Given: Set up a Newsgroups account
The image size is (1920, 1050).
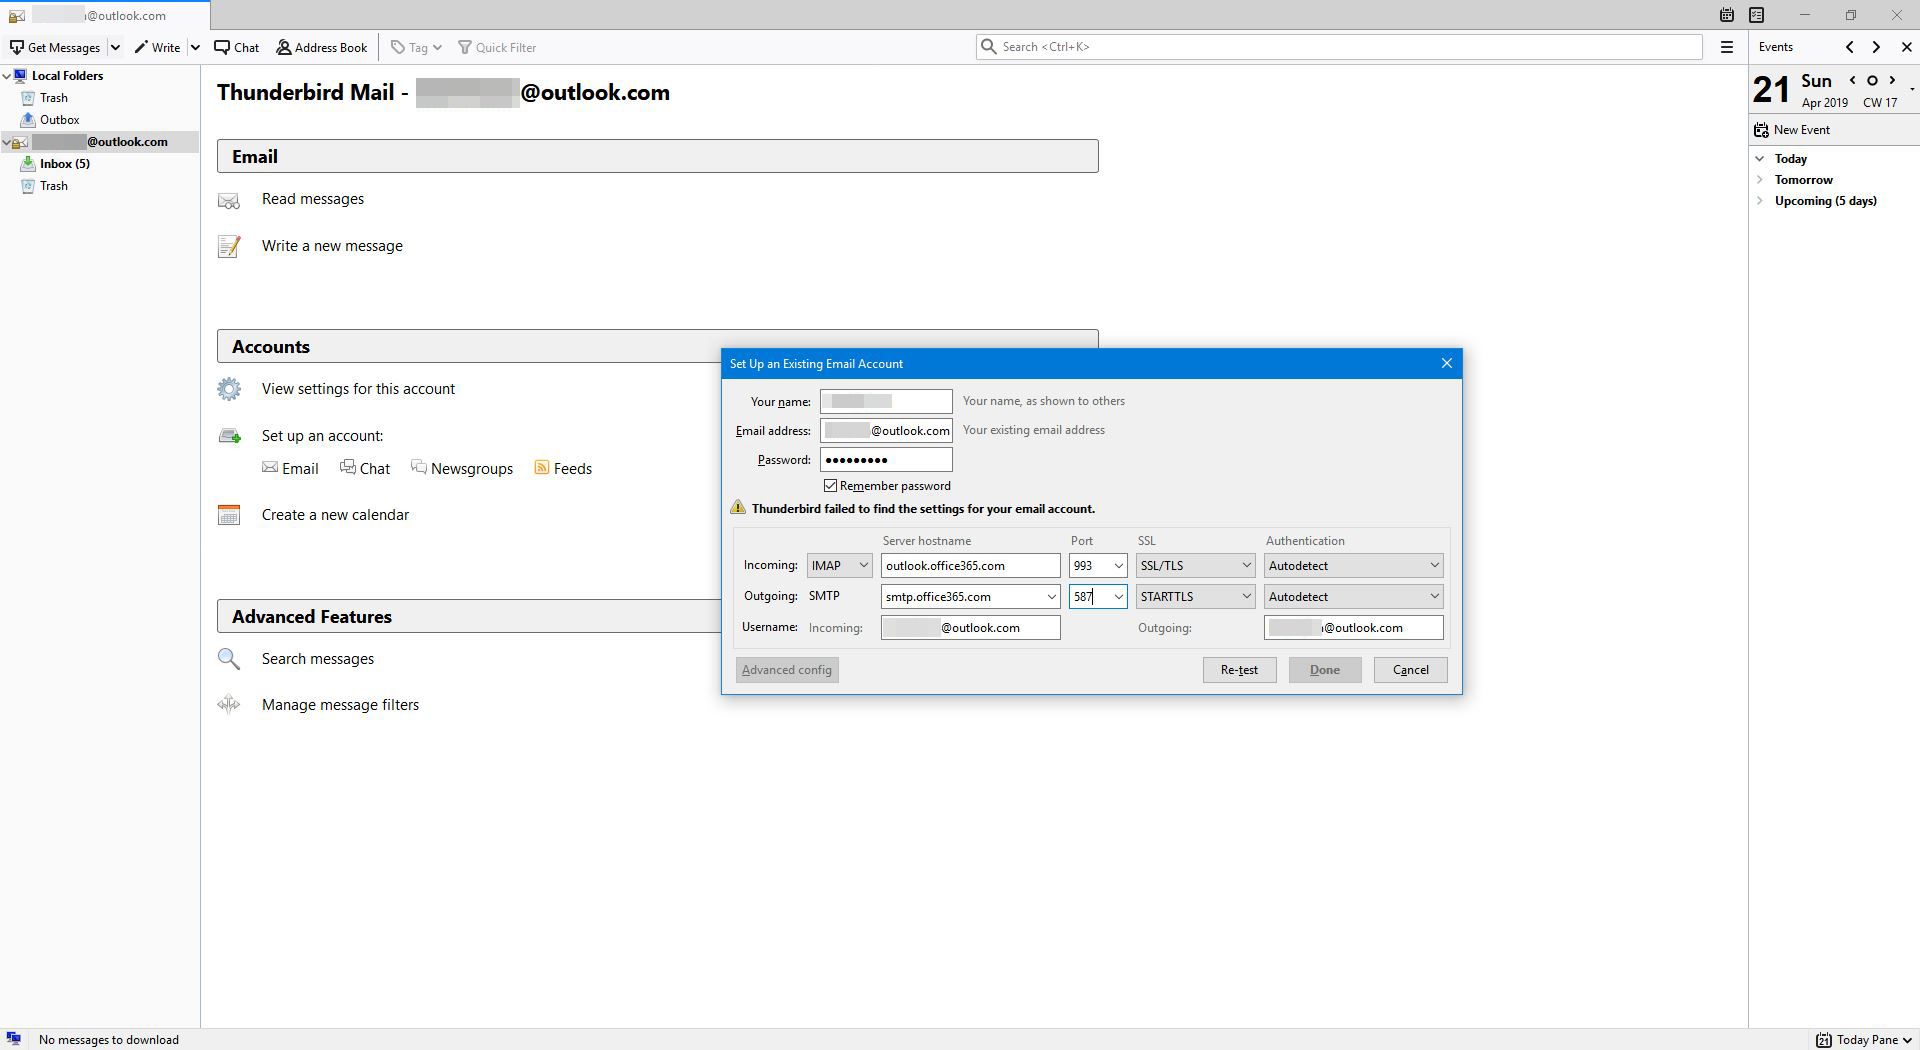Looking at the screenshot, I should click(x=462, y=468).
